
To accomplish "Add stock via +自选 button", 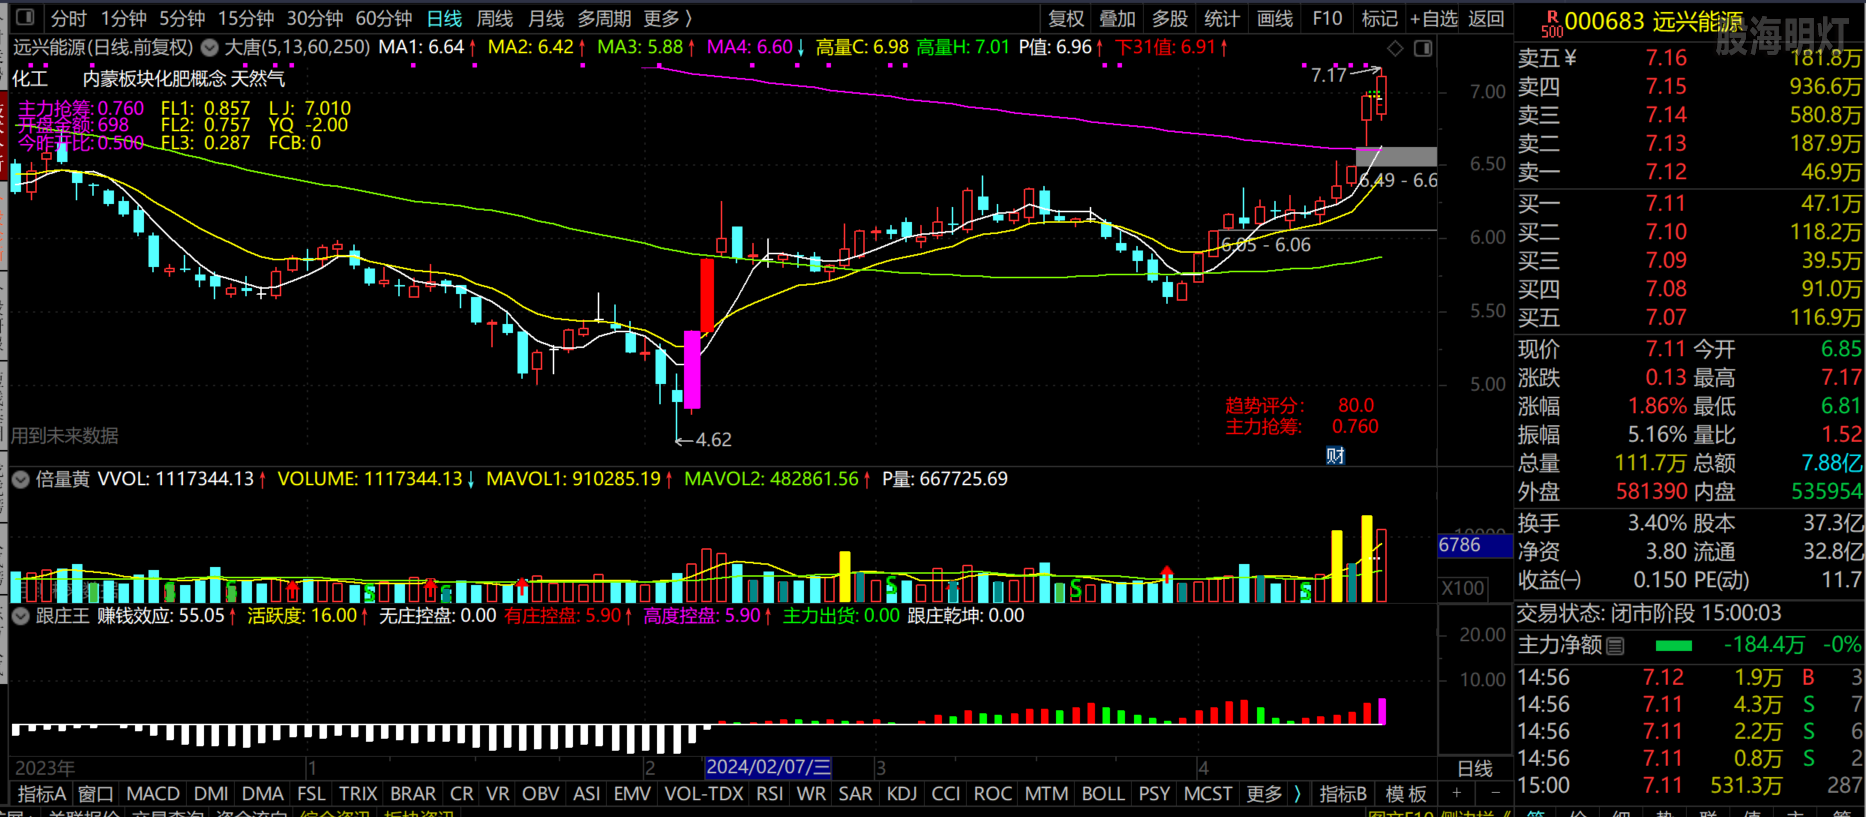I will coord(1434,18).
